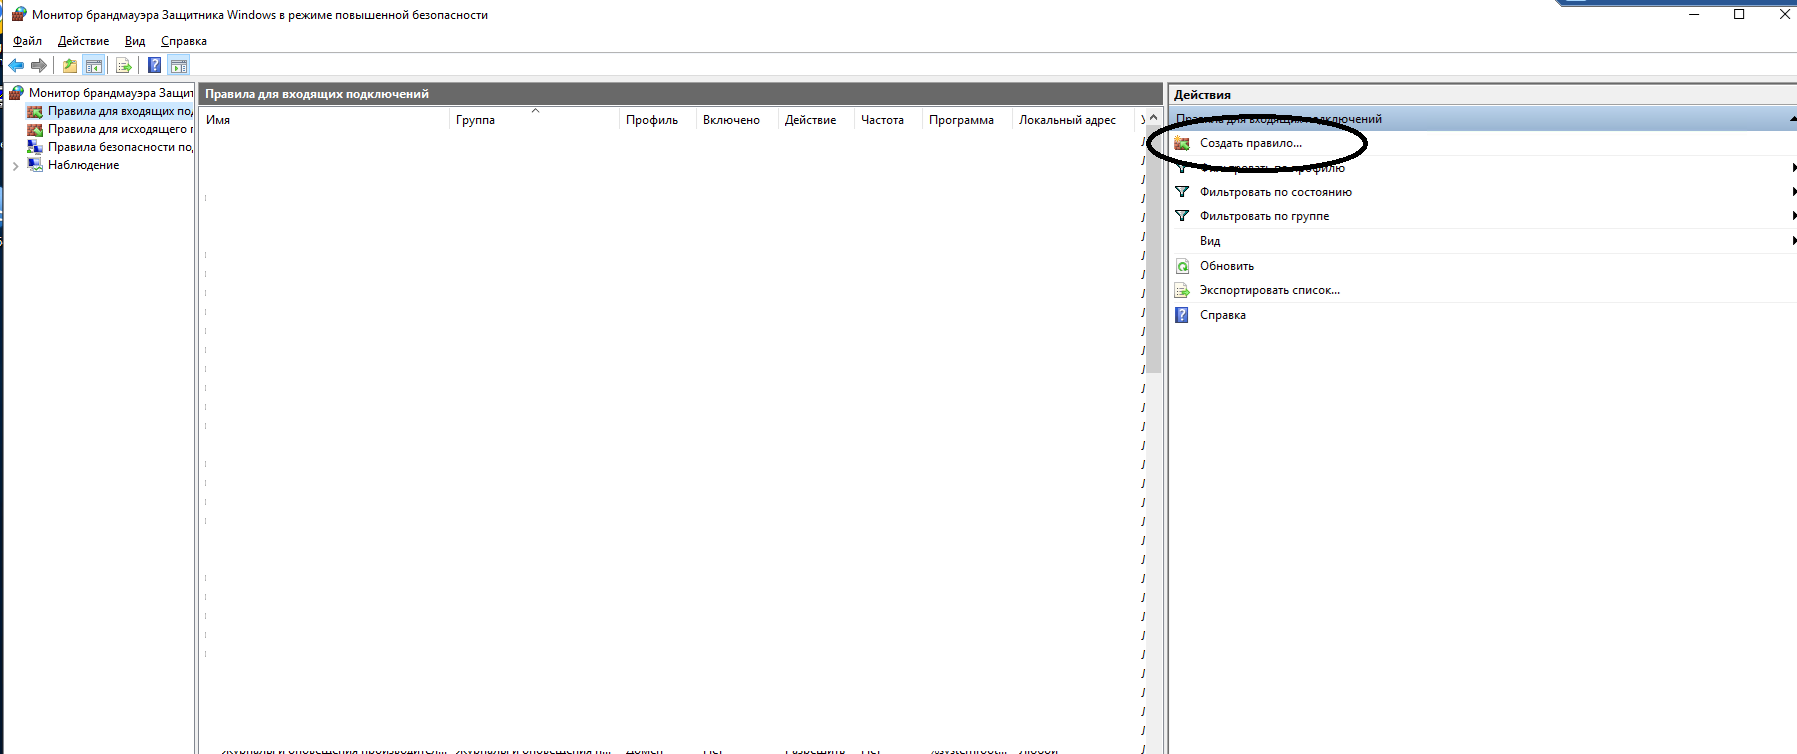This screenshot has height=754, width=1797.
Task: Click the Справка help icon in Actions
Action: pyautogui.click(x=1182, y=315)
